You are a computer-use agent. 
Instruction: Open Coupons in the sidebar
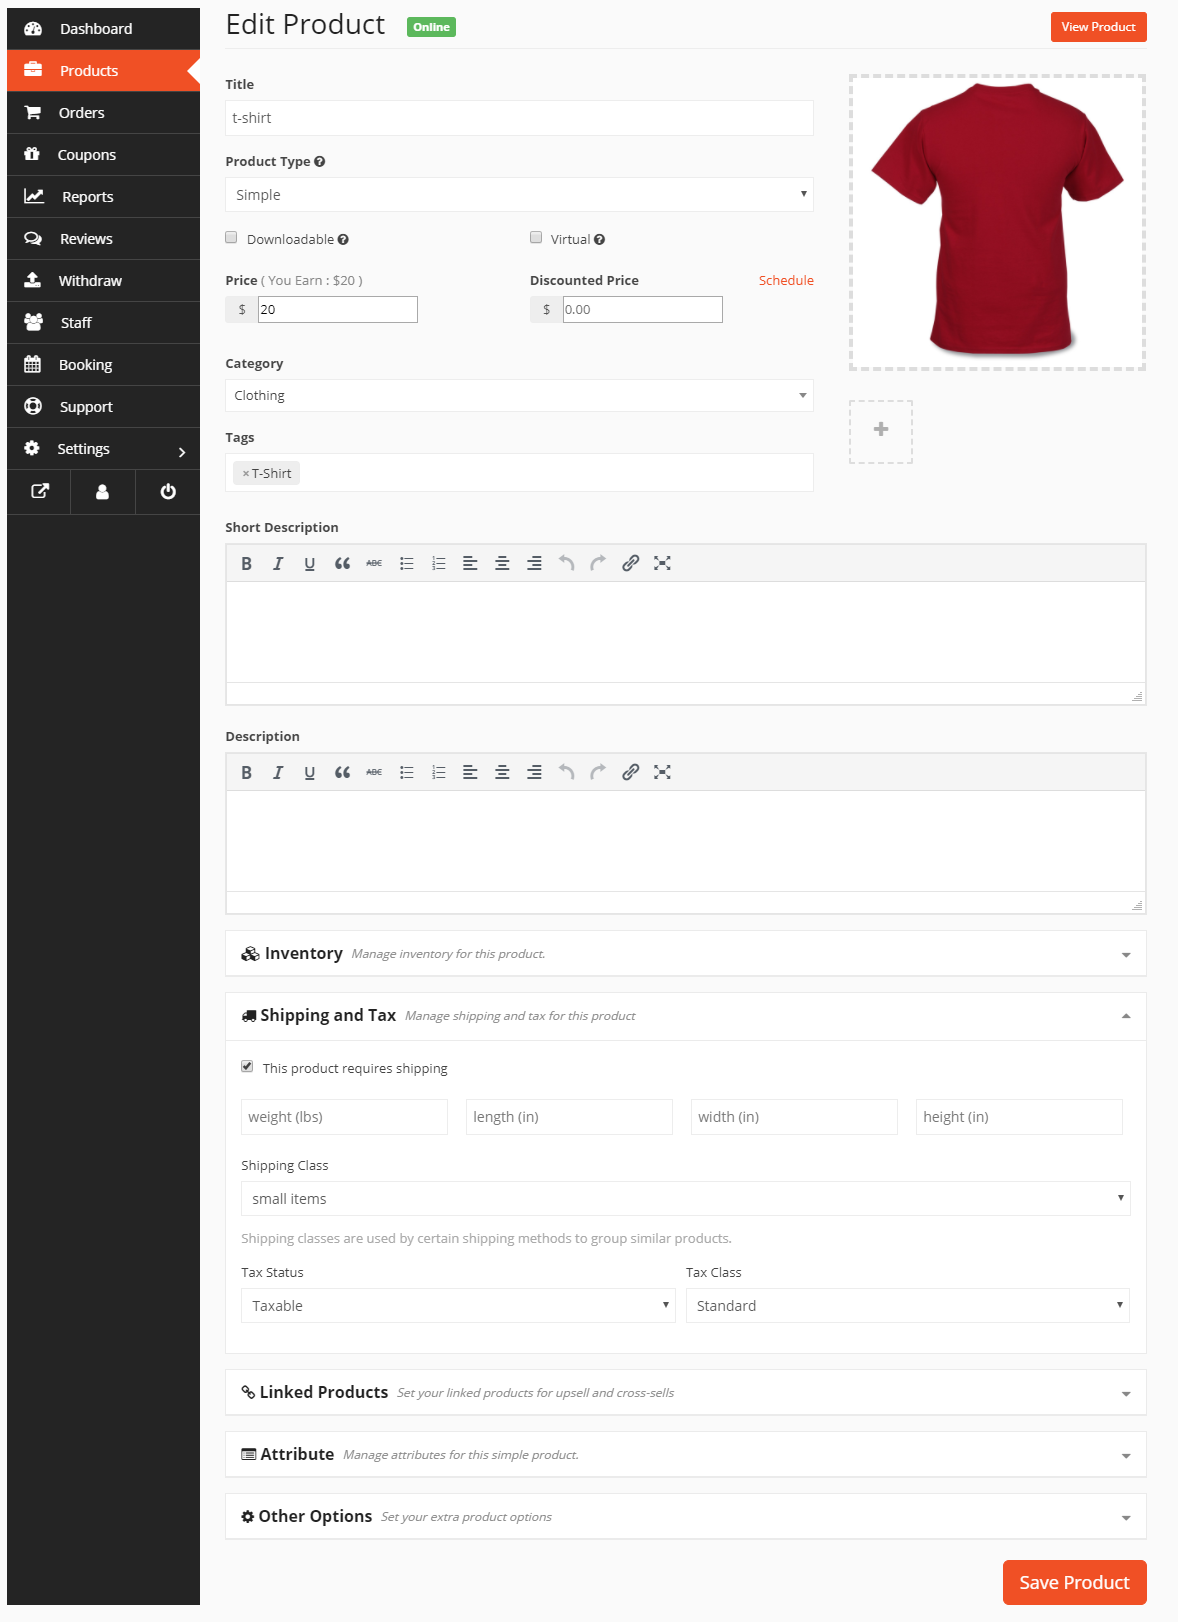click(104, 155)
